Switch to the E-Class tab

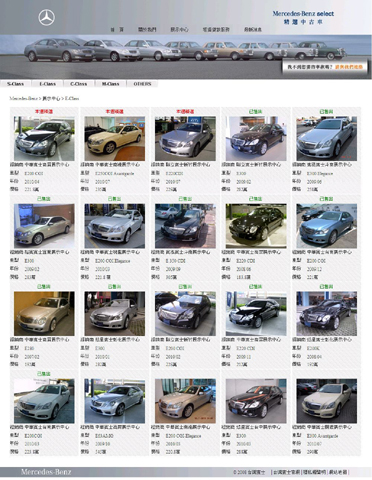[47, 84]
